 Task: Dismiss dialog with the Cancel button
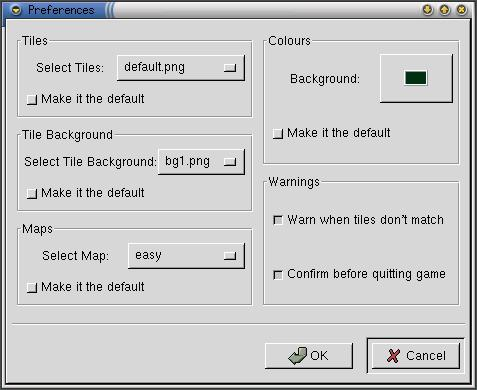point(415,356)
